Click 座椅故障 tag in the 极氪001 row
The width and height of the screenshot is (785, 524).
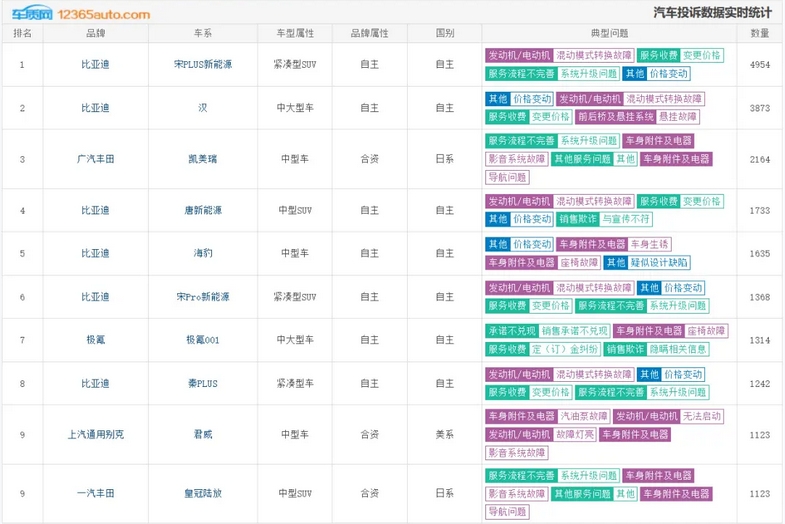point(706,331)
